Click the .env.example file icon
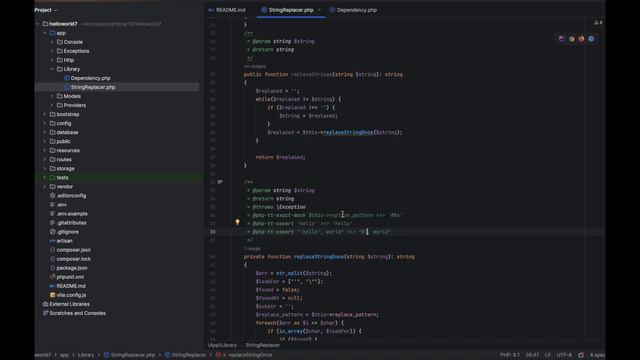The image size is (640, 360). (x=52, y=213)
